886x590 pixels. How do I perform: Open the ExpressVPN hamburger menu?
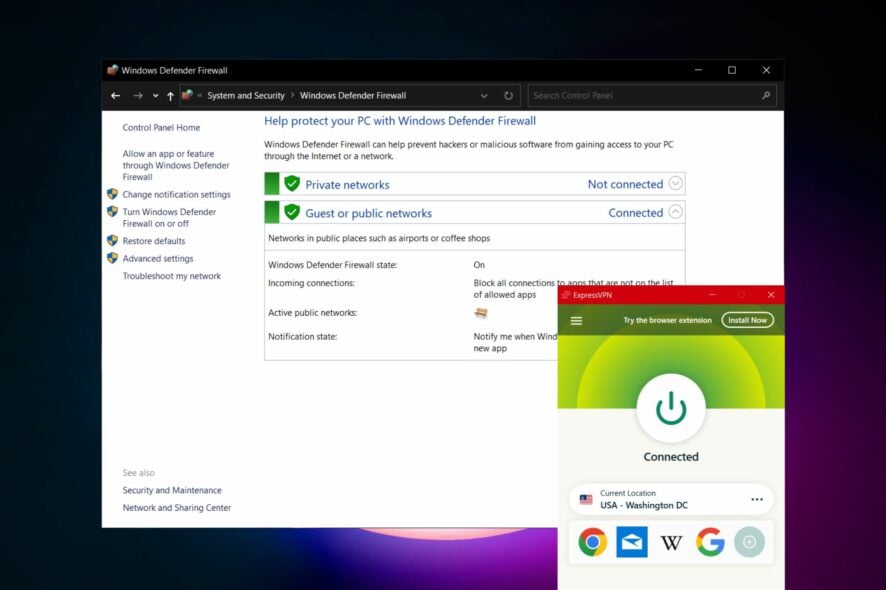point(576,320)
